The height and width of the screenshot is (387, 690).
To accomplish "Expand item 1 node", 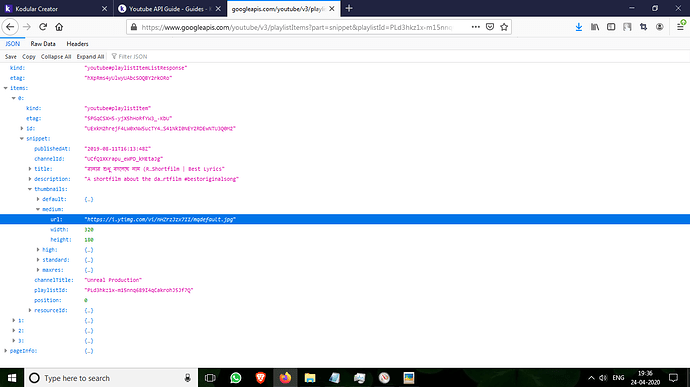I will [x=13, y=321].
